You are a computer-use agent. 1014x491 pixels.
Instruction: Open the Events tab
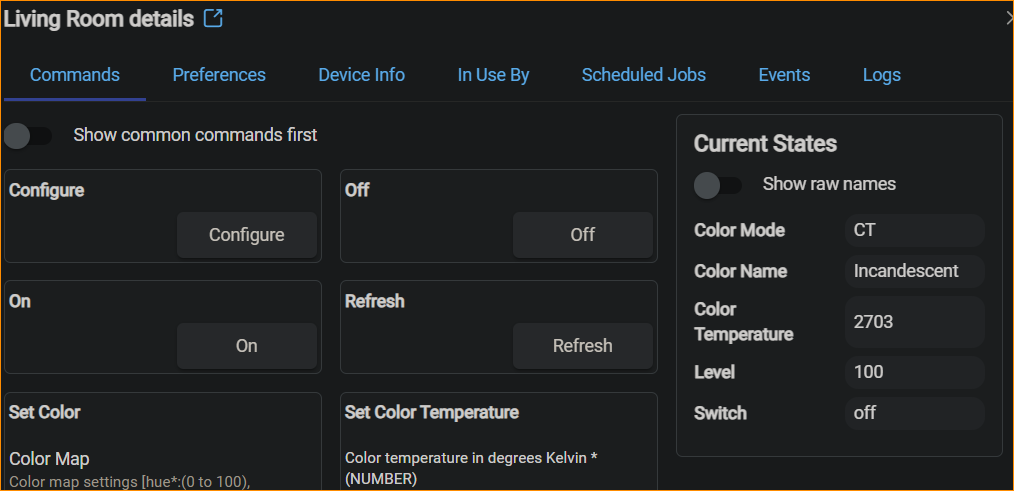point(784,75)
